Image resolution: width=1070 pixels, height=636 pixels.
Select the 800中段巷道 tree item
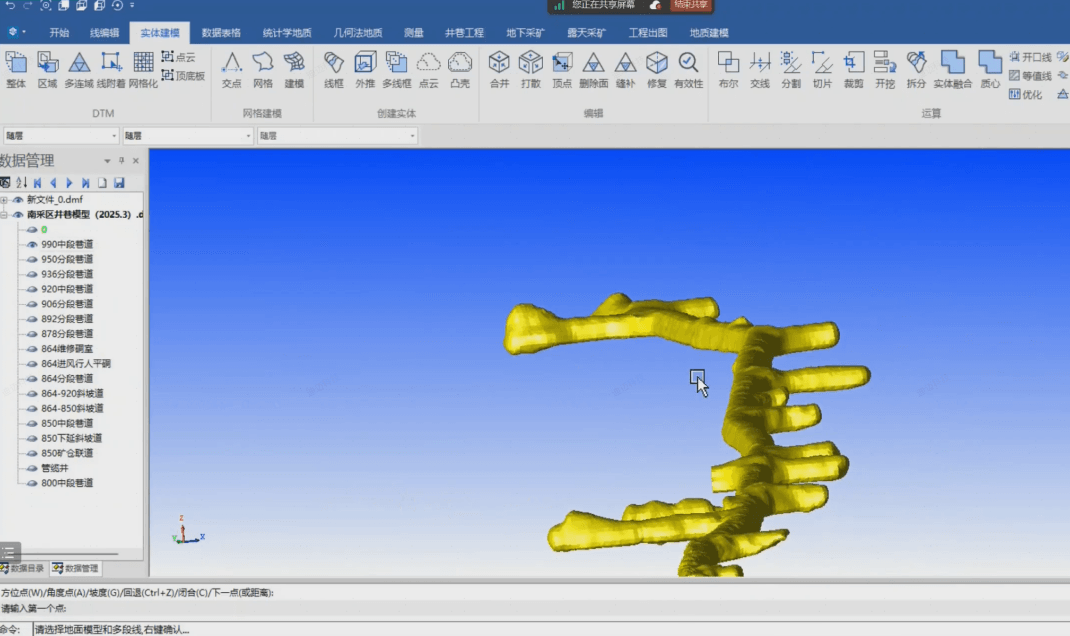(x=67, y=483)
